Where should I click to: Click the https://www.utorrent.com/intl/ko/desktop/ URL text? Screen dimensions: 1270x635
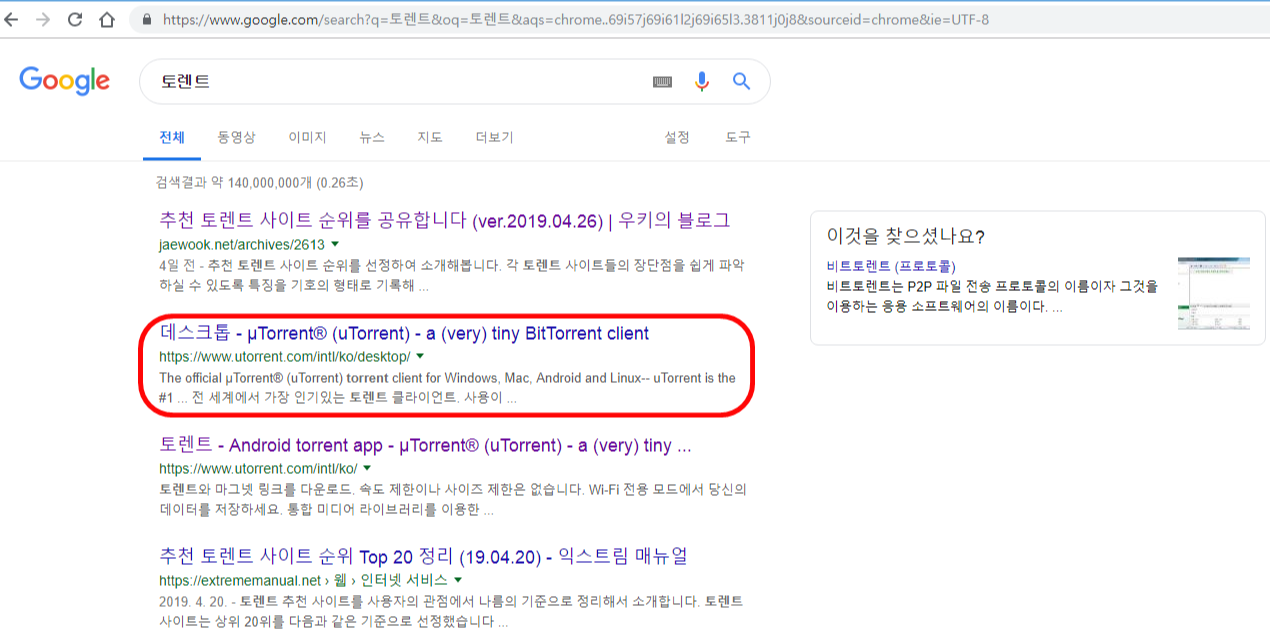coord(284,357)
